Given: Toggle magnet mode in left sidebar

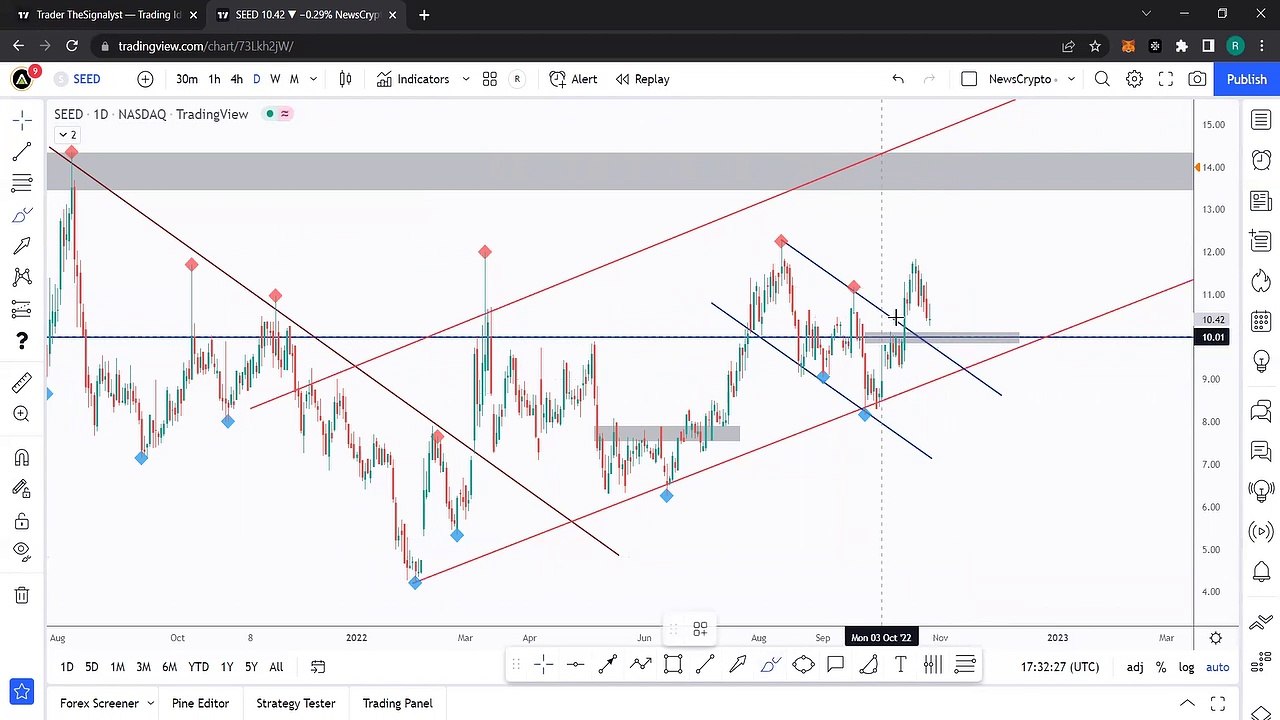Looking at the screenshot, I should point(21,458).
